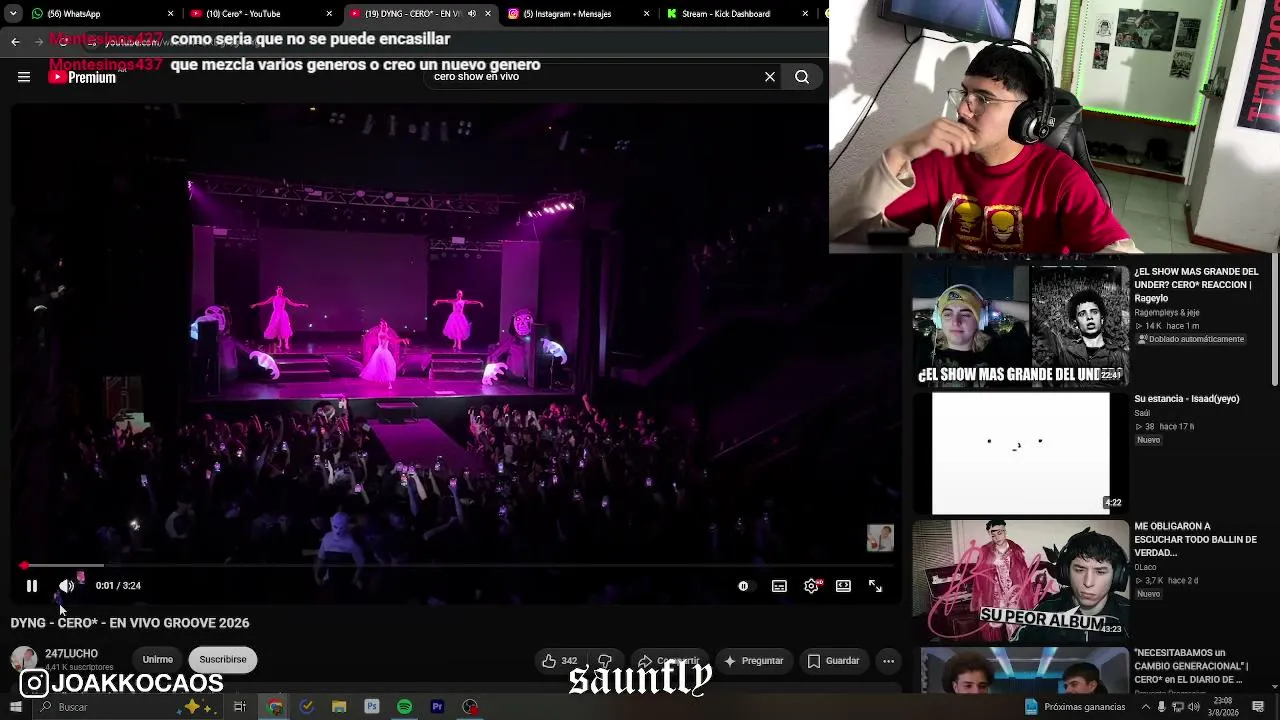Open the 'Próximas ganancias' taskbar widget

pos(1075,707)
